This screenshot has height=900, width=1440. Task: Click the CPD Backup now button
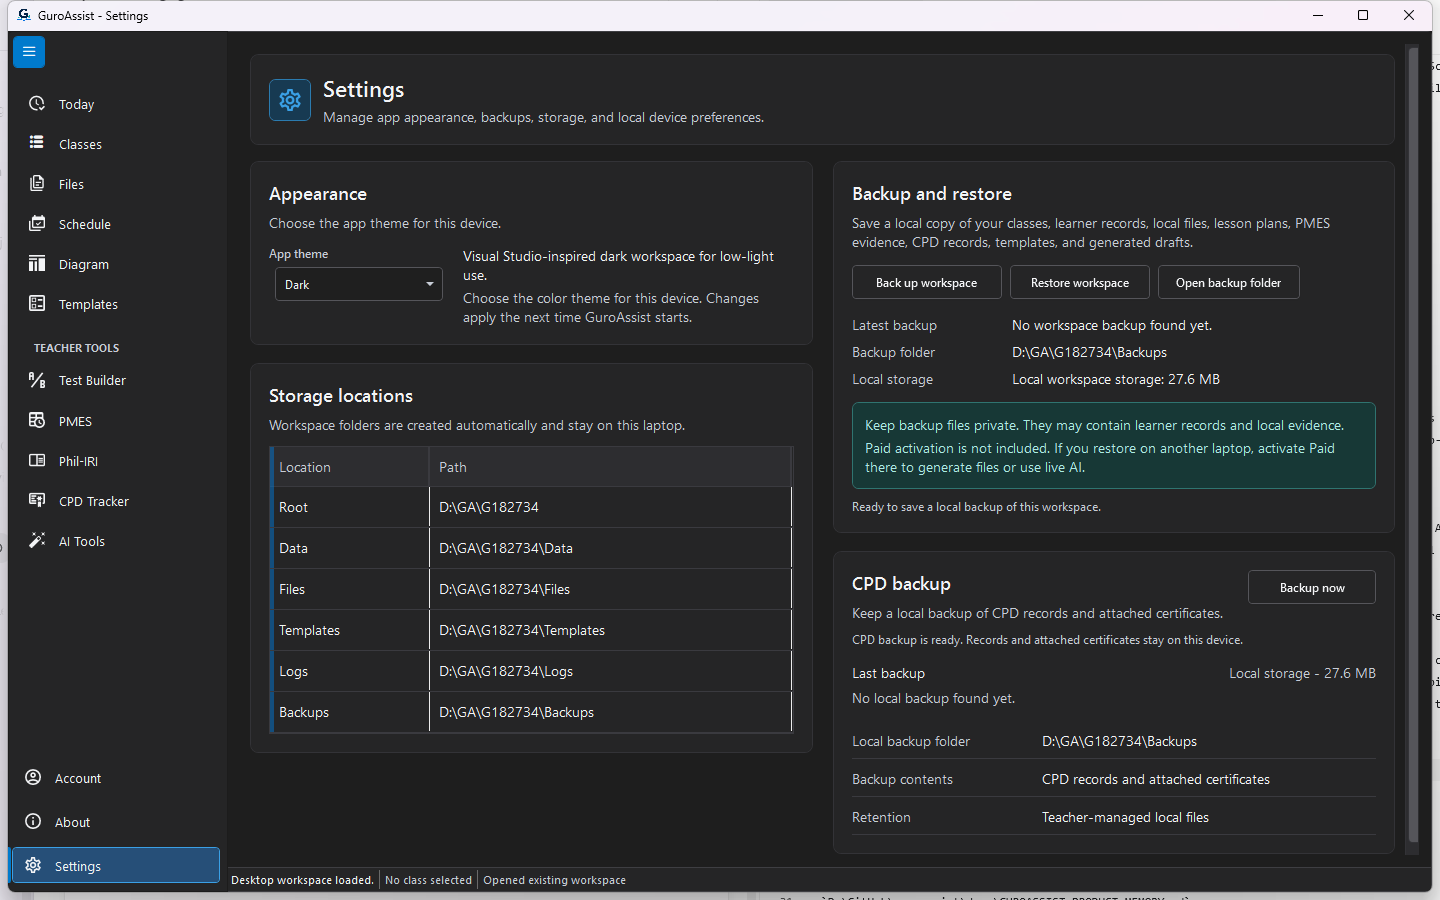tap(1312, 588)
